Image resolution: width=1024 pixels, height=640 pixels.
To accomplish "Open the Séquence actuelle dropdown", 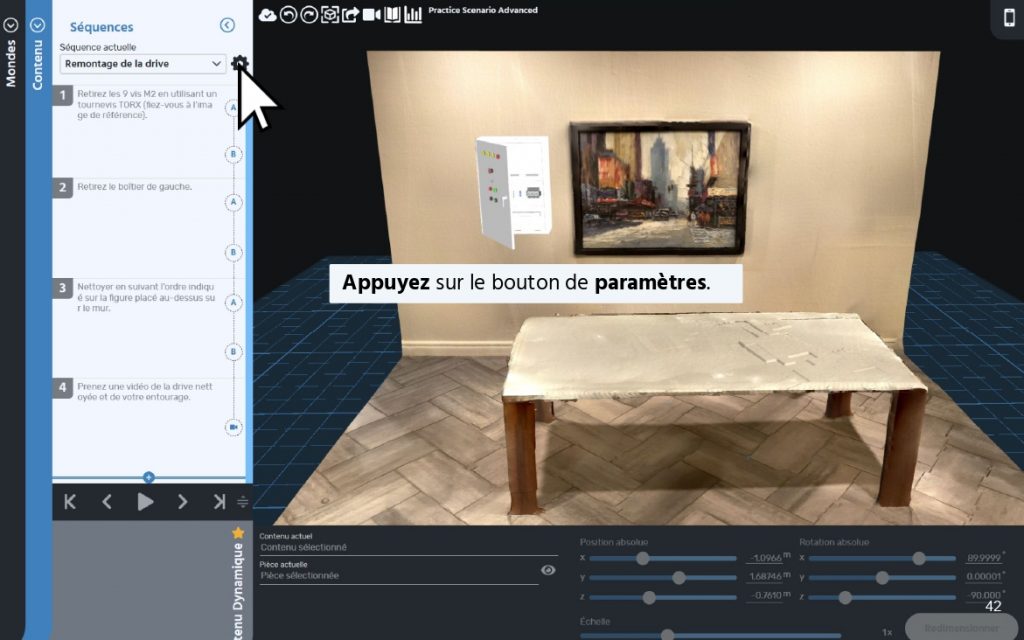I will click(x=142, y=64).
